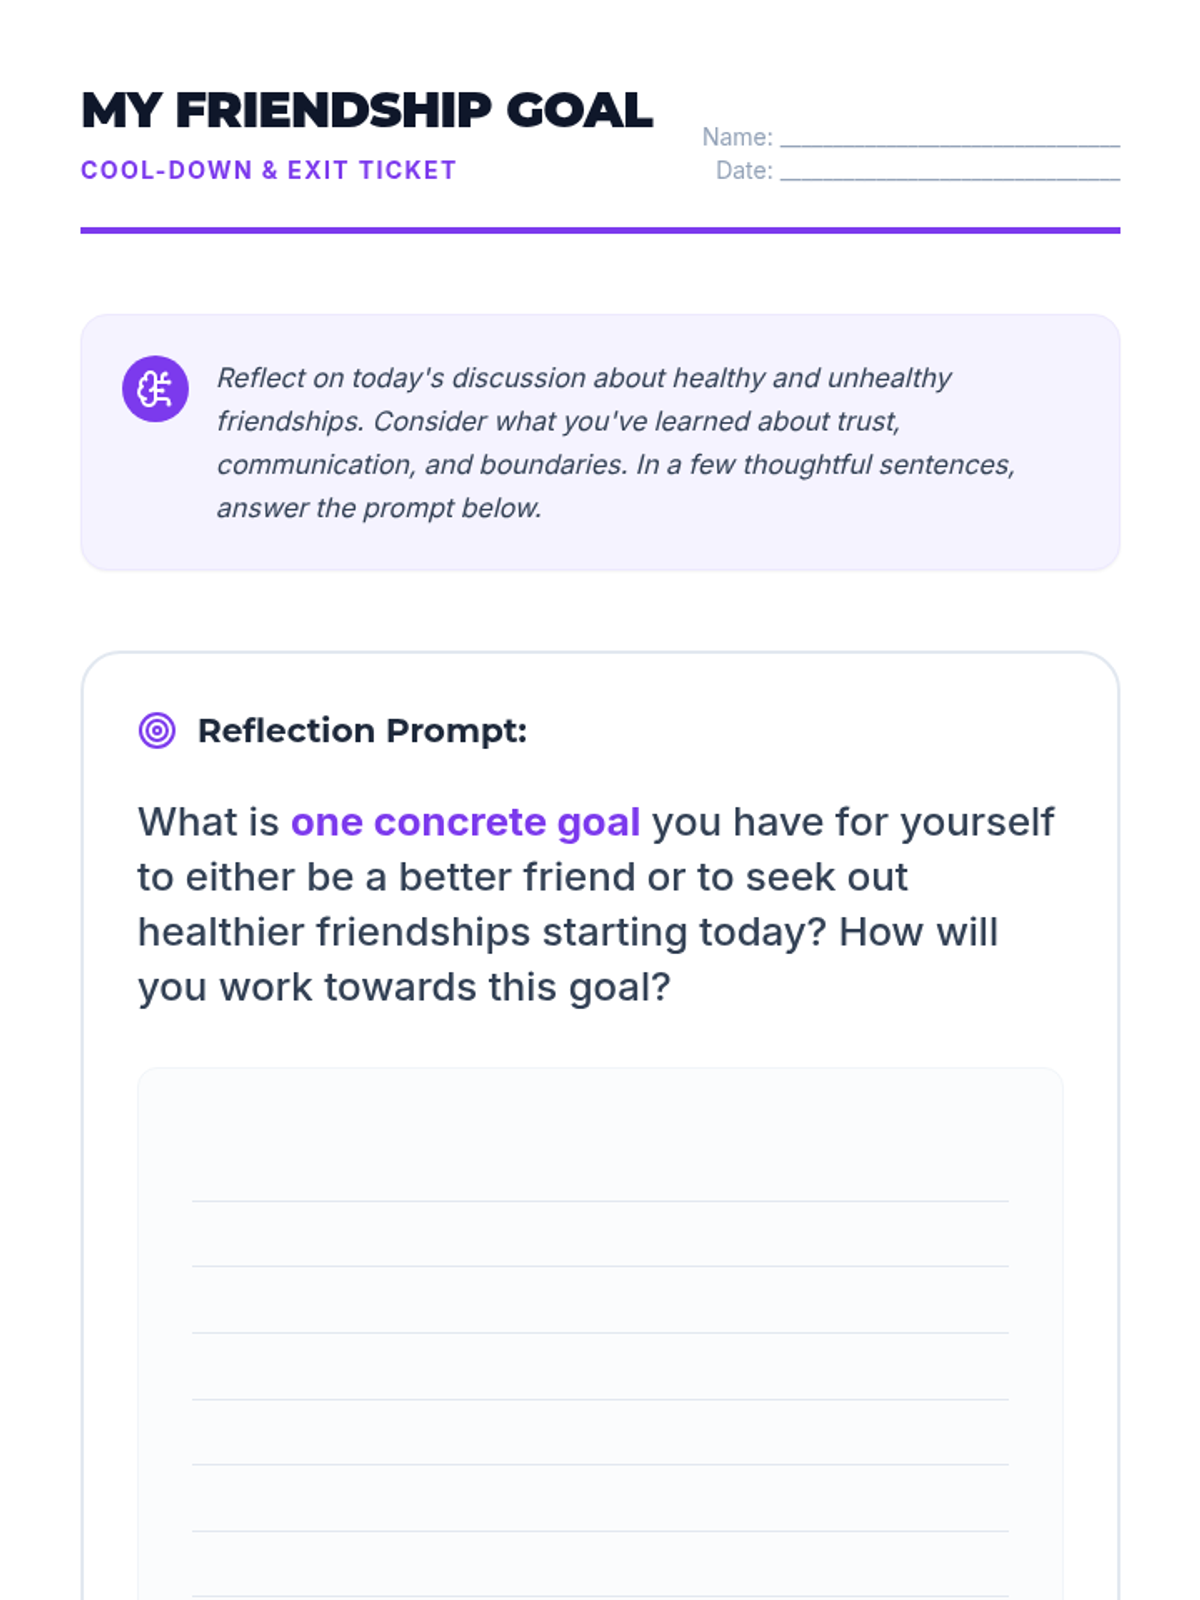1200x1600 pixels.
Task: Click the italic instructions paragraph
Action: (x=616, y=443)
